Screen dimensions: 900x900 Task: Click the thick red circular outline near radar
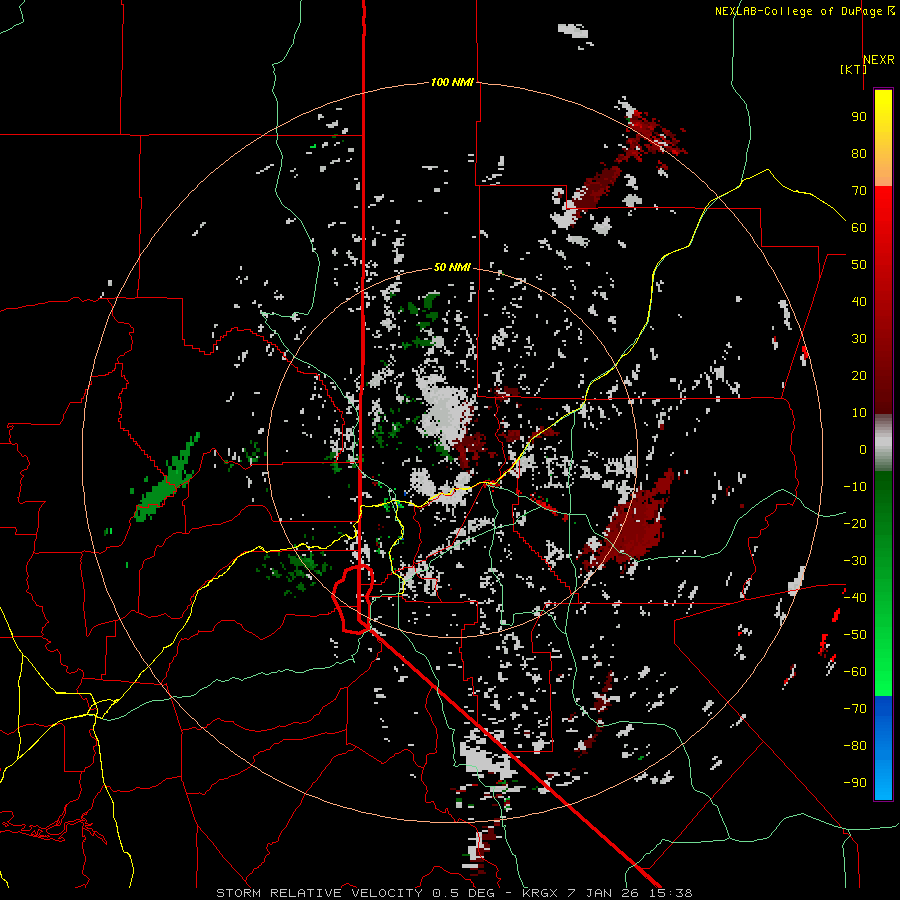pos(354,599)
